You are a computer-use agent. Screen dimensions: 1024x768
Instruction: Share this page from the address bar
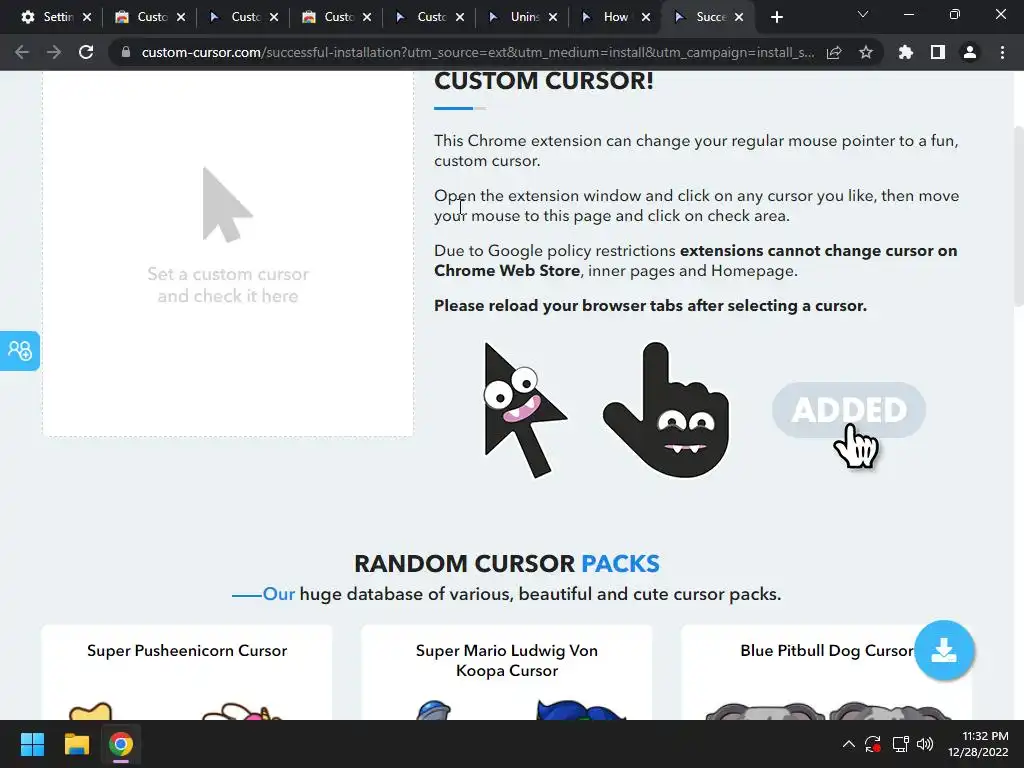point(834,52)
